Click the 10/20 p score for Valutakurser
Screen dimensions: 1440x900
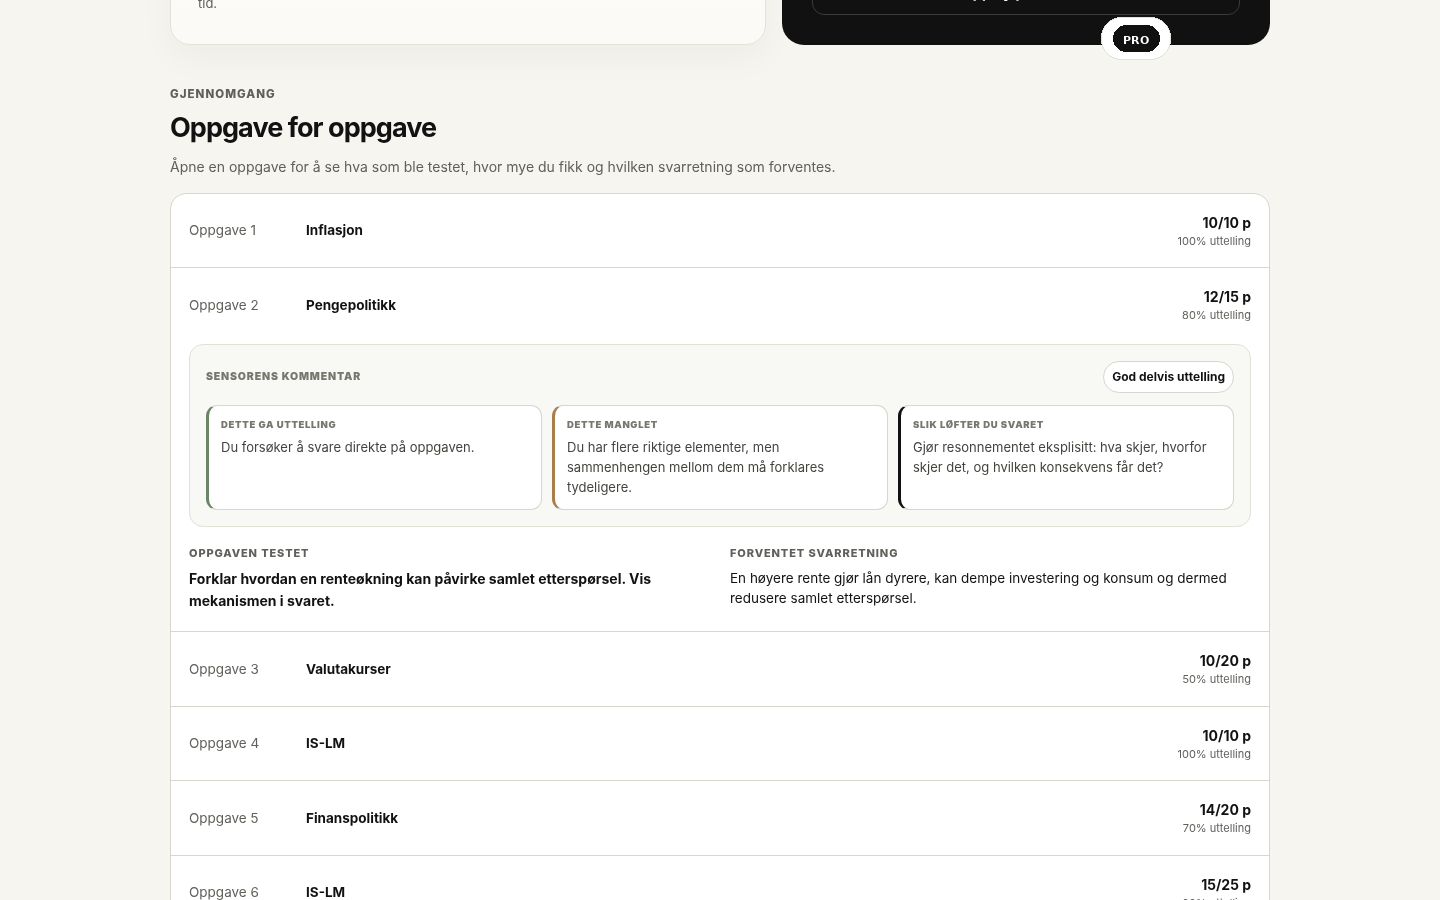(1225, 661)
